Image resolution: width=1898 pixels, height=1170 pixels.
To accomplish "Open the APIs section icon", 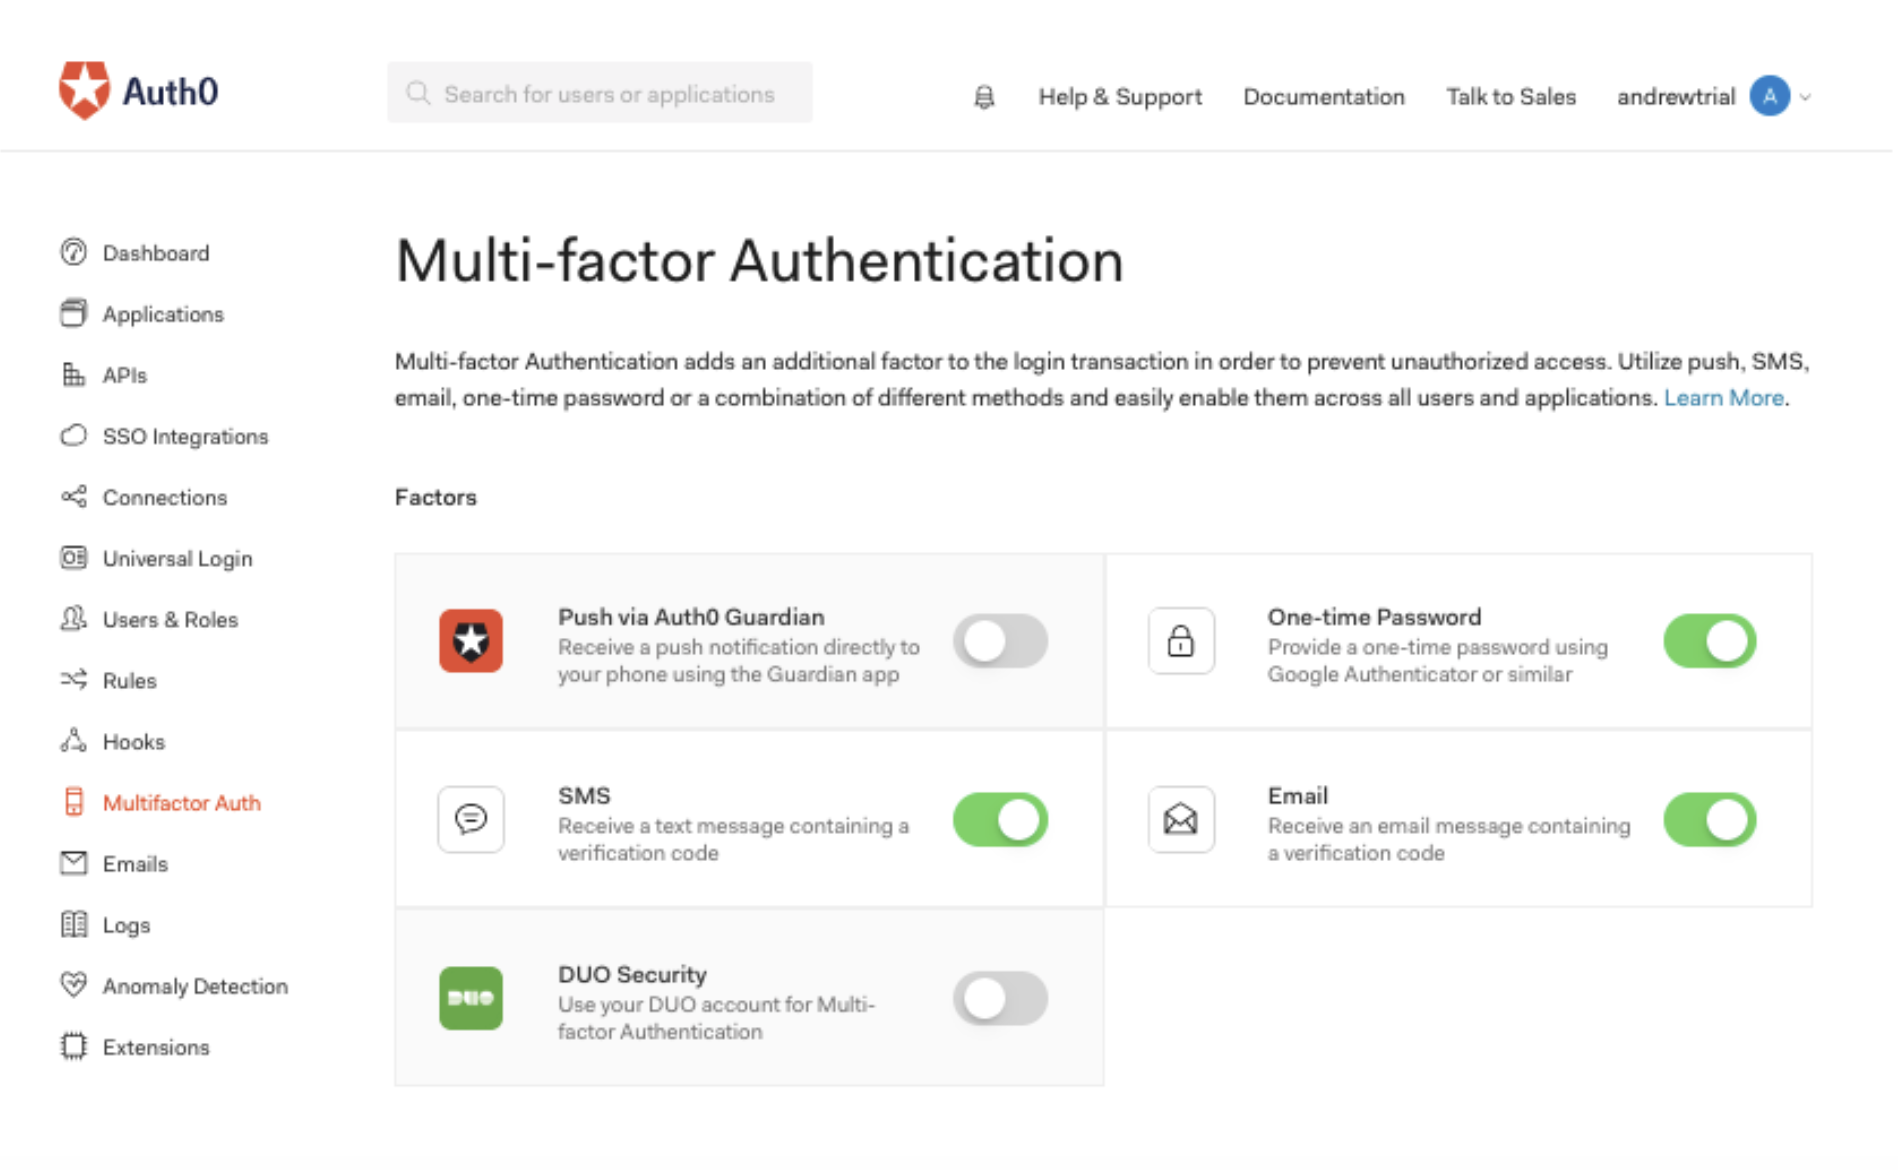I will point(74,374).
